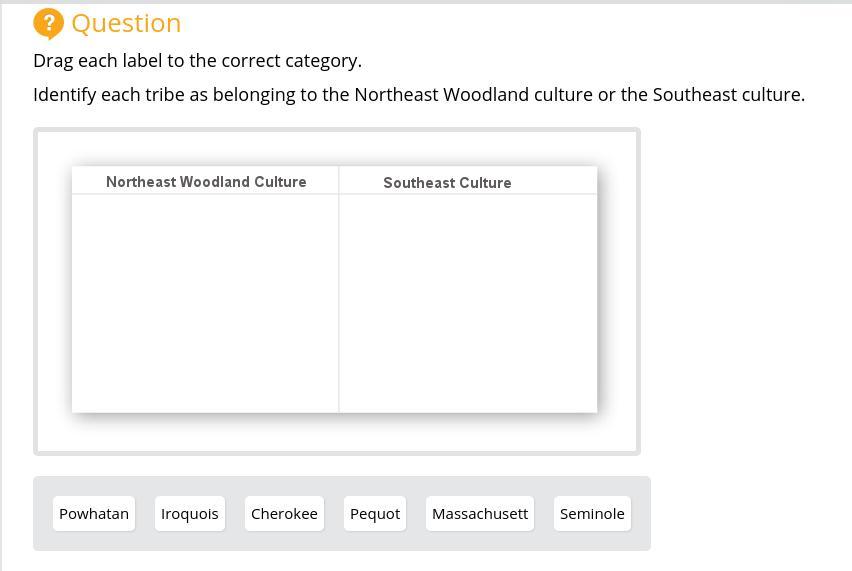Click the Pequot label
Screen dimensions: 852x571
[375, 514]
